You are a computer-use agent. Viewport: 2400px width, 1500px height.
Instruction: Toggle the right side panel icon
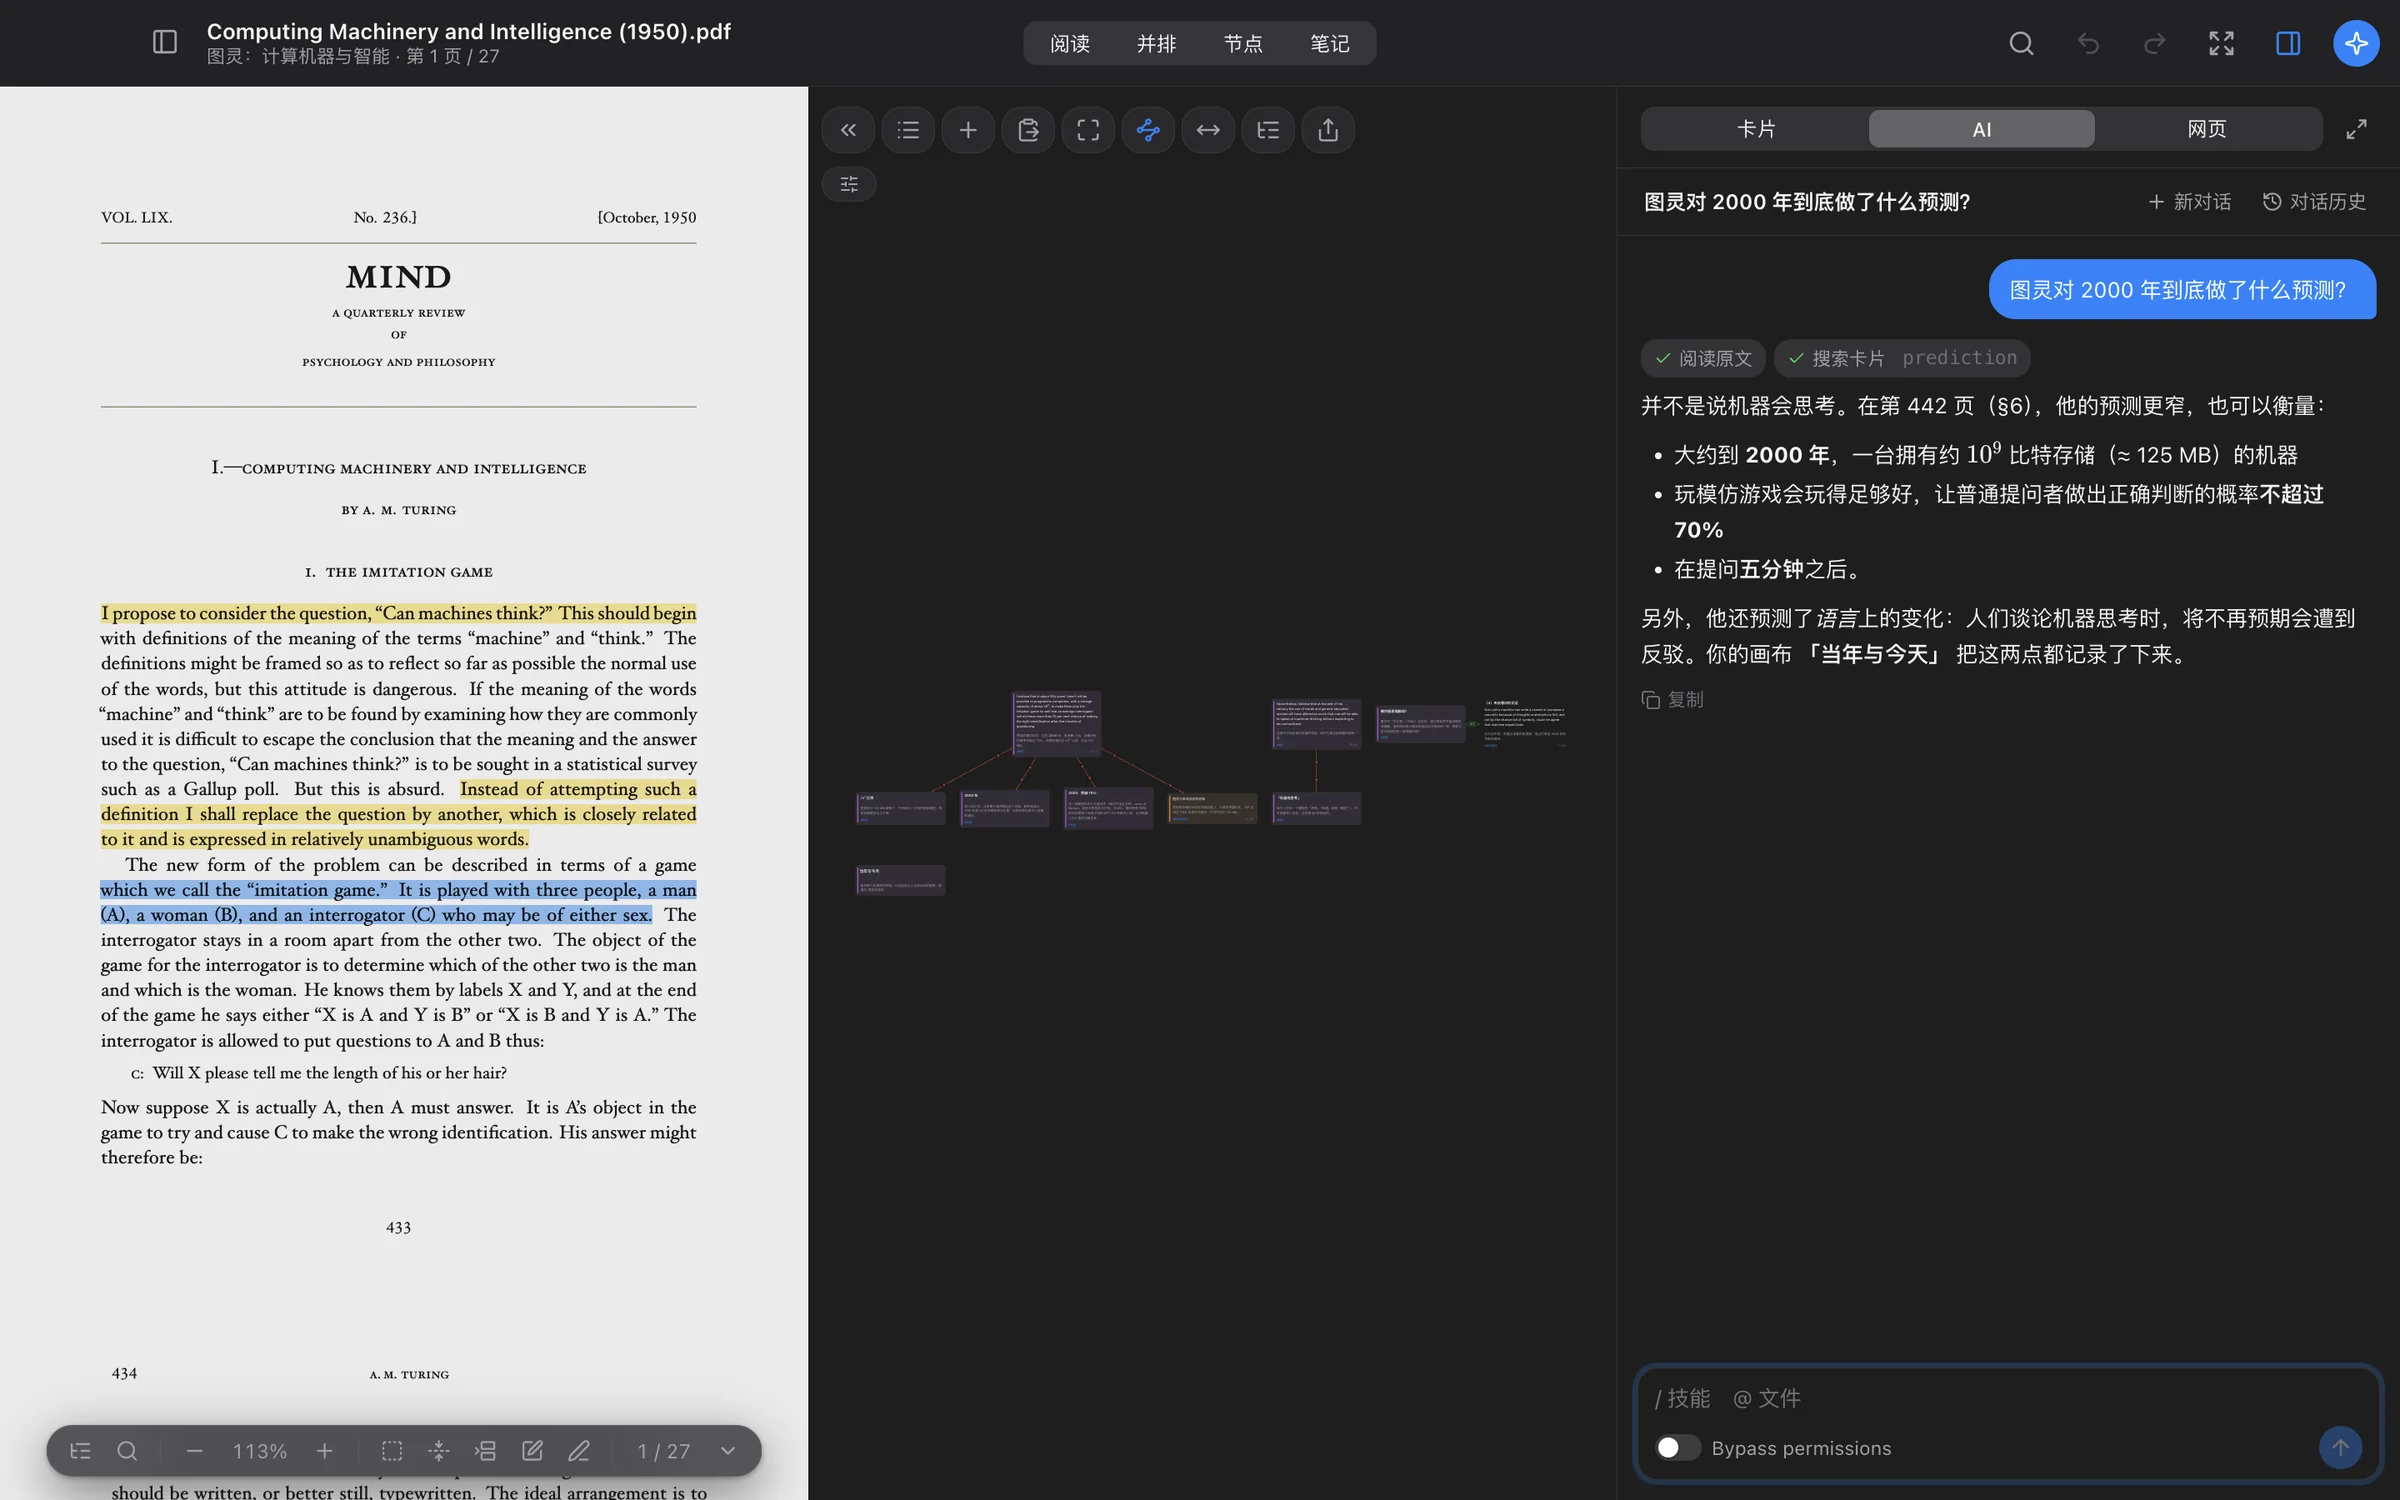click(x=2288, y=43)
